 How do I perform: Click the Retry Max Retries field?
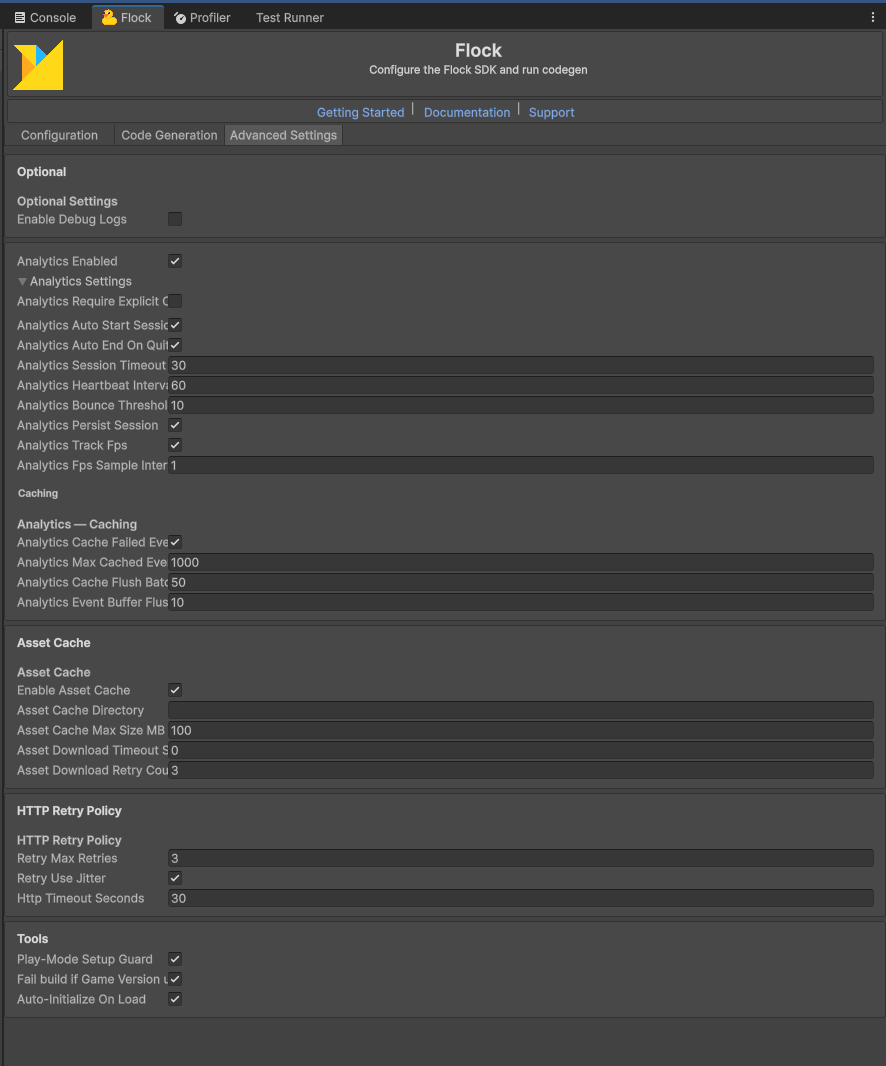point(521,858)
